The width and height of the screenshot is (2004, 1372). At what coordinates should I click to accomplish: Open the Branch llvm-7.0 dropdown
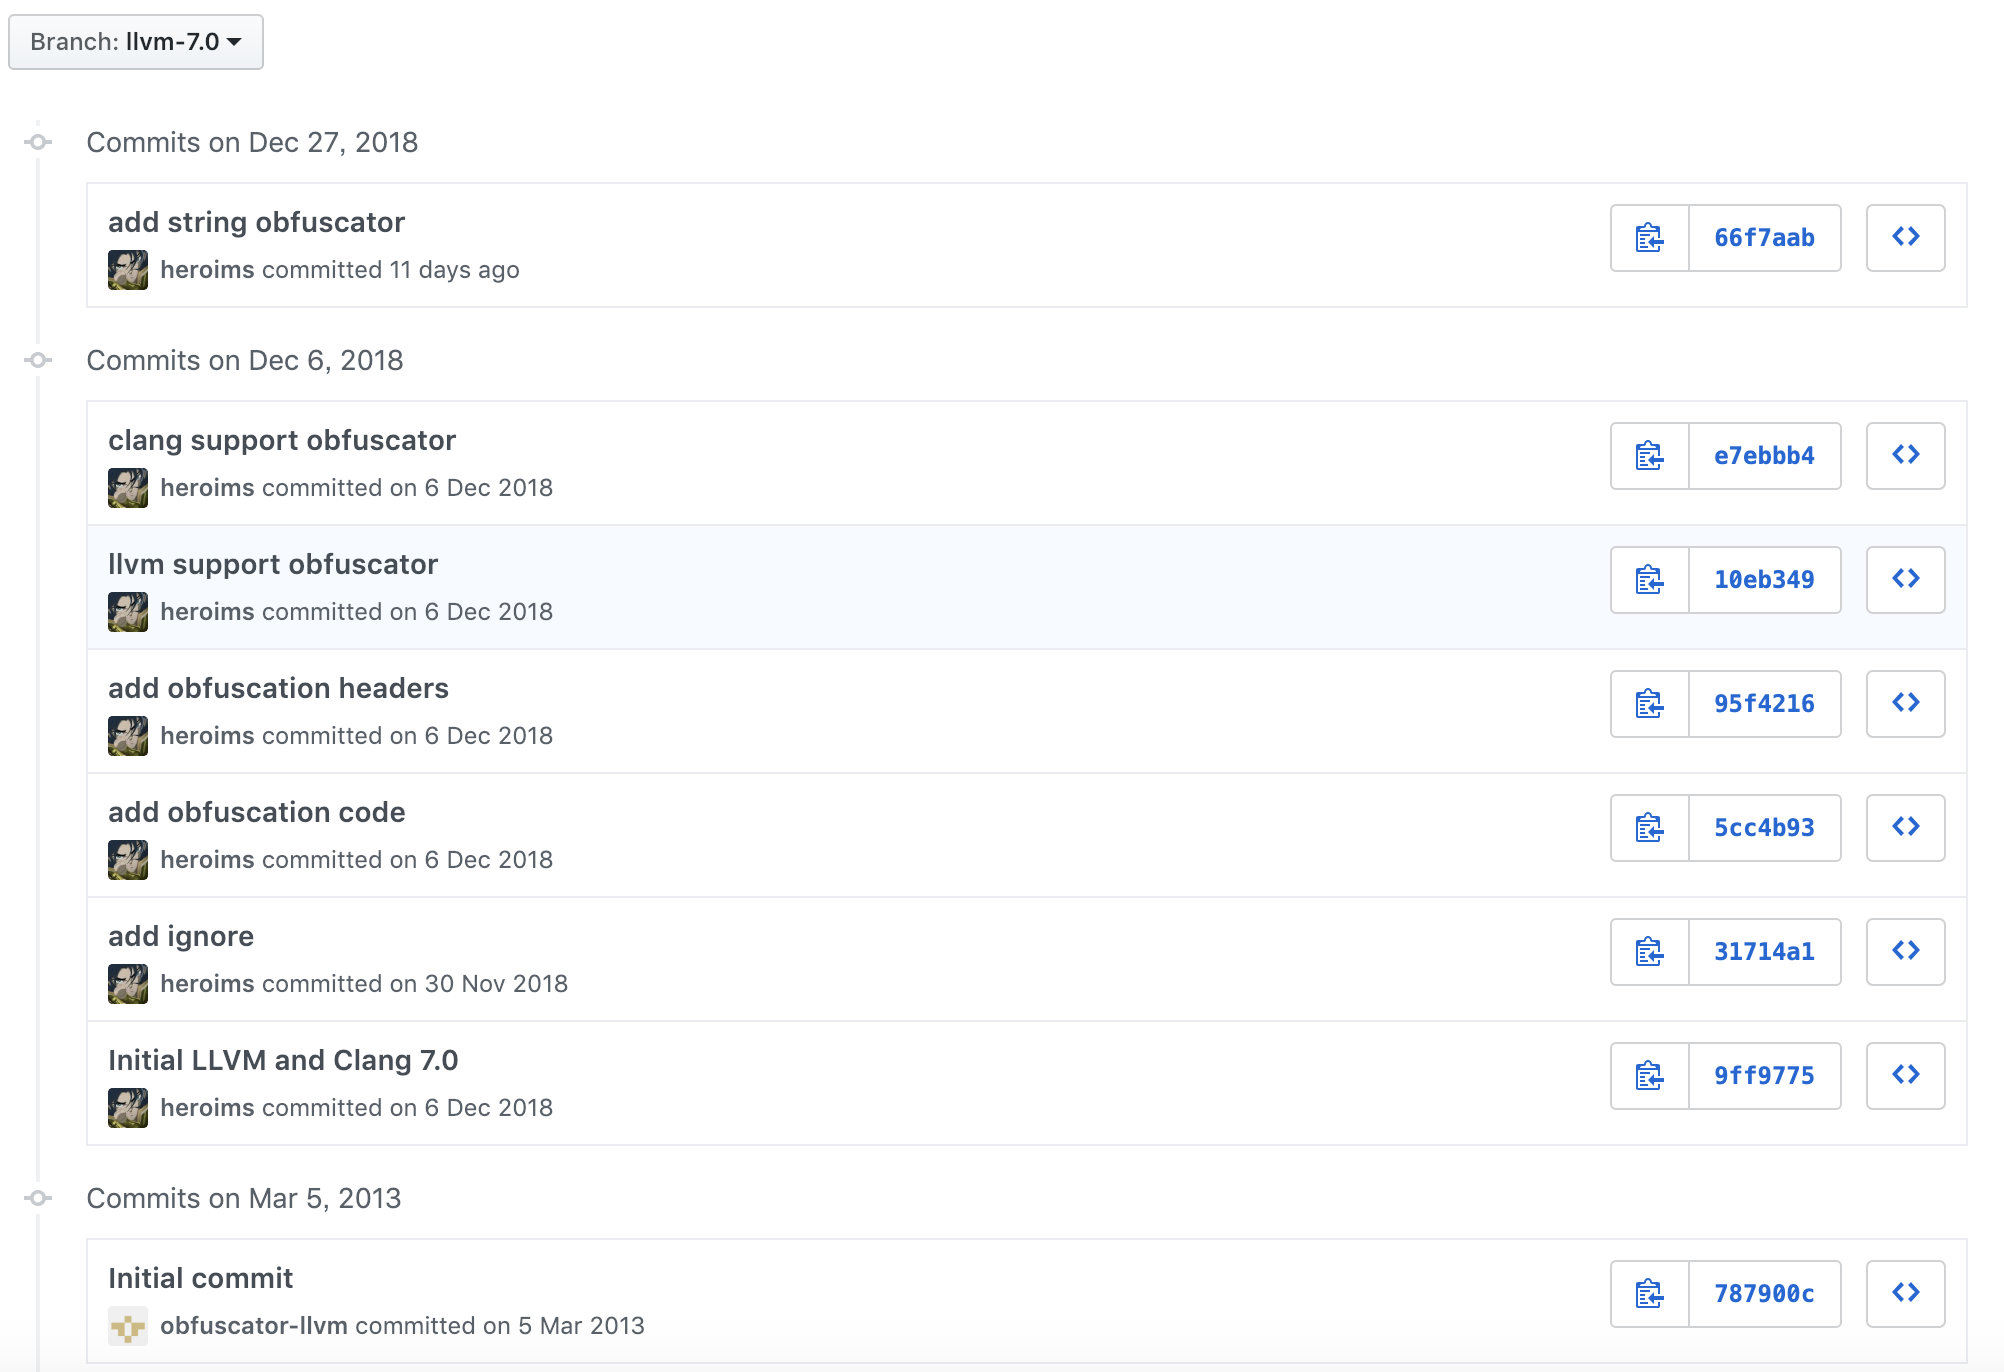[136, 42]
